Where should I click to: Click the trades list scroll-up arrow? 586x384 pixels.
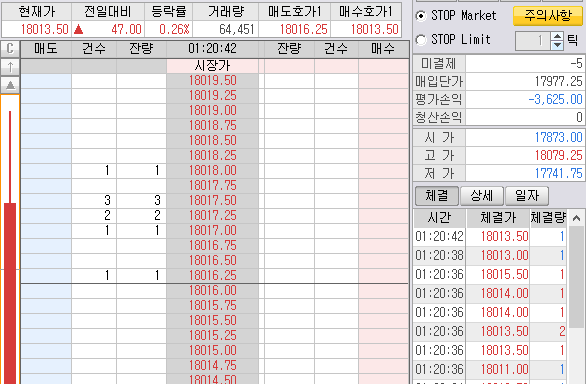coord(576,218)
